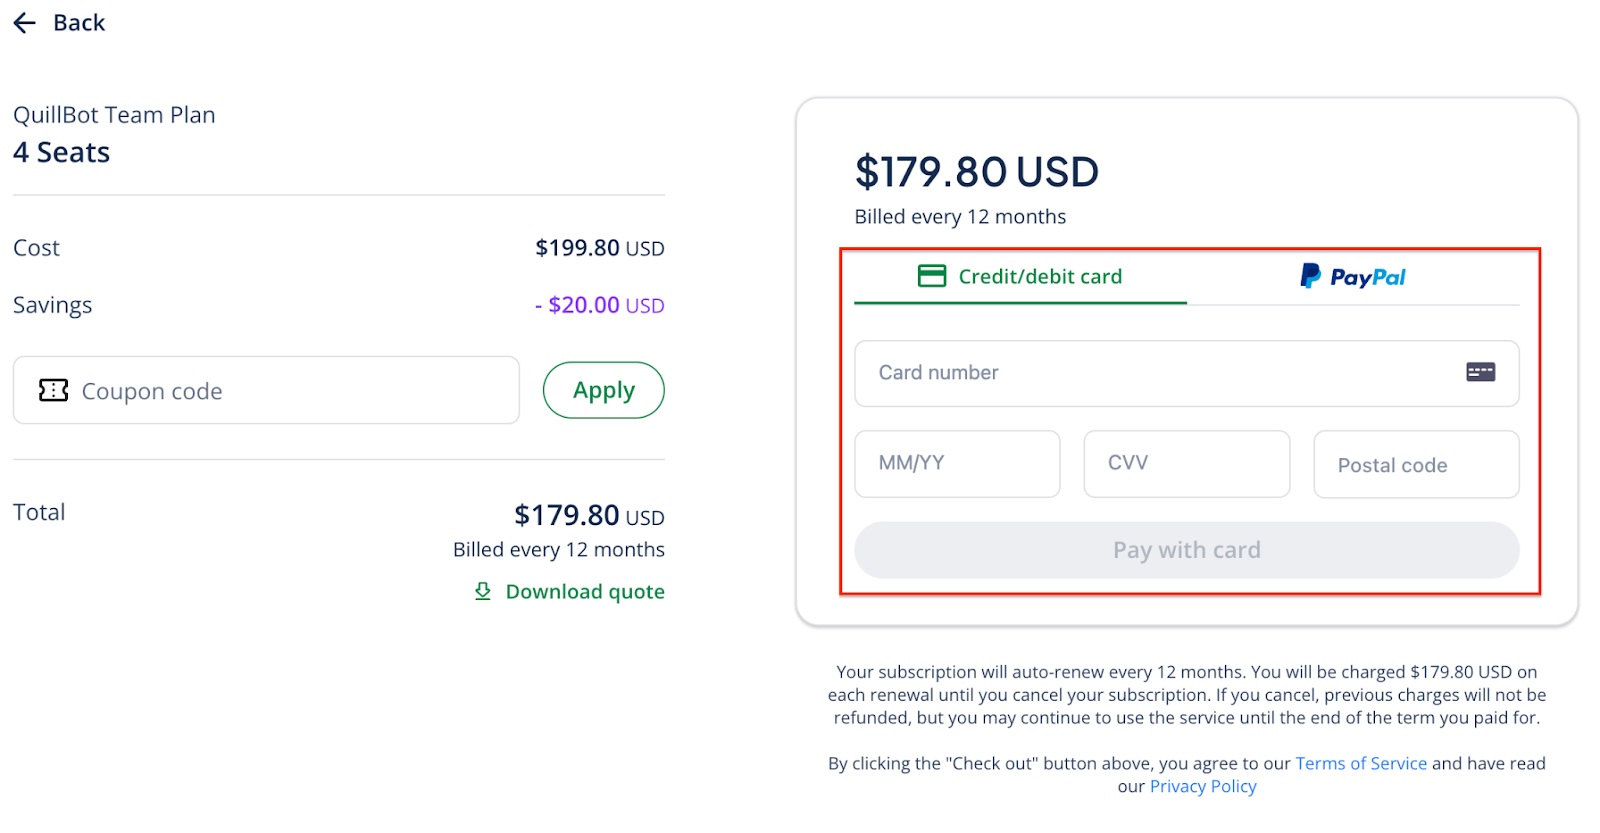Click the green credit card icon

tap(932, 276)
